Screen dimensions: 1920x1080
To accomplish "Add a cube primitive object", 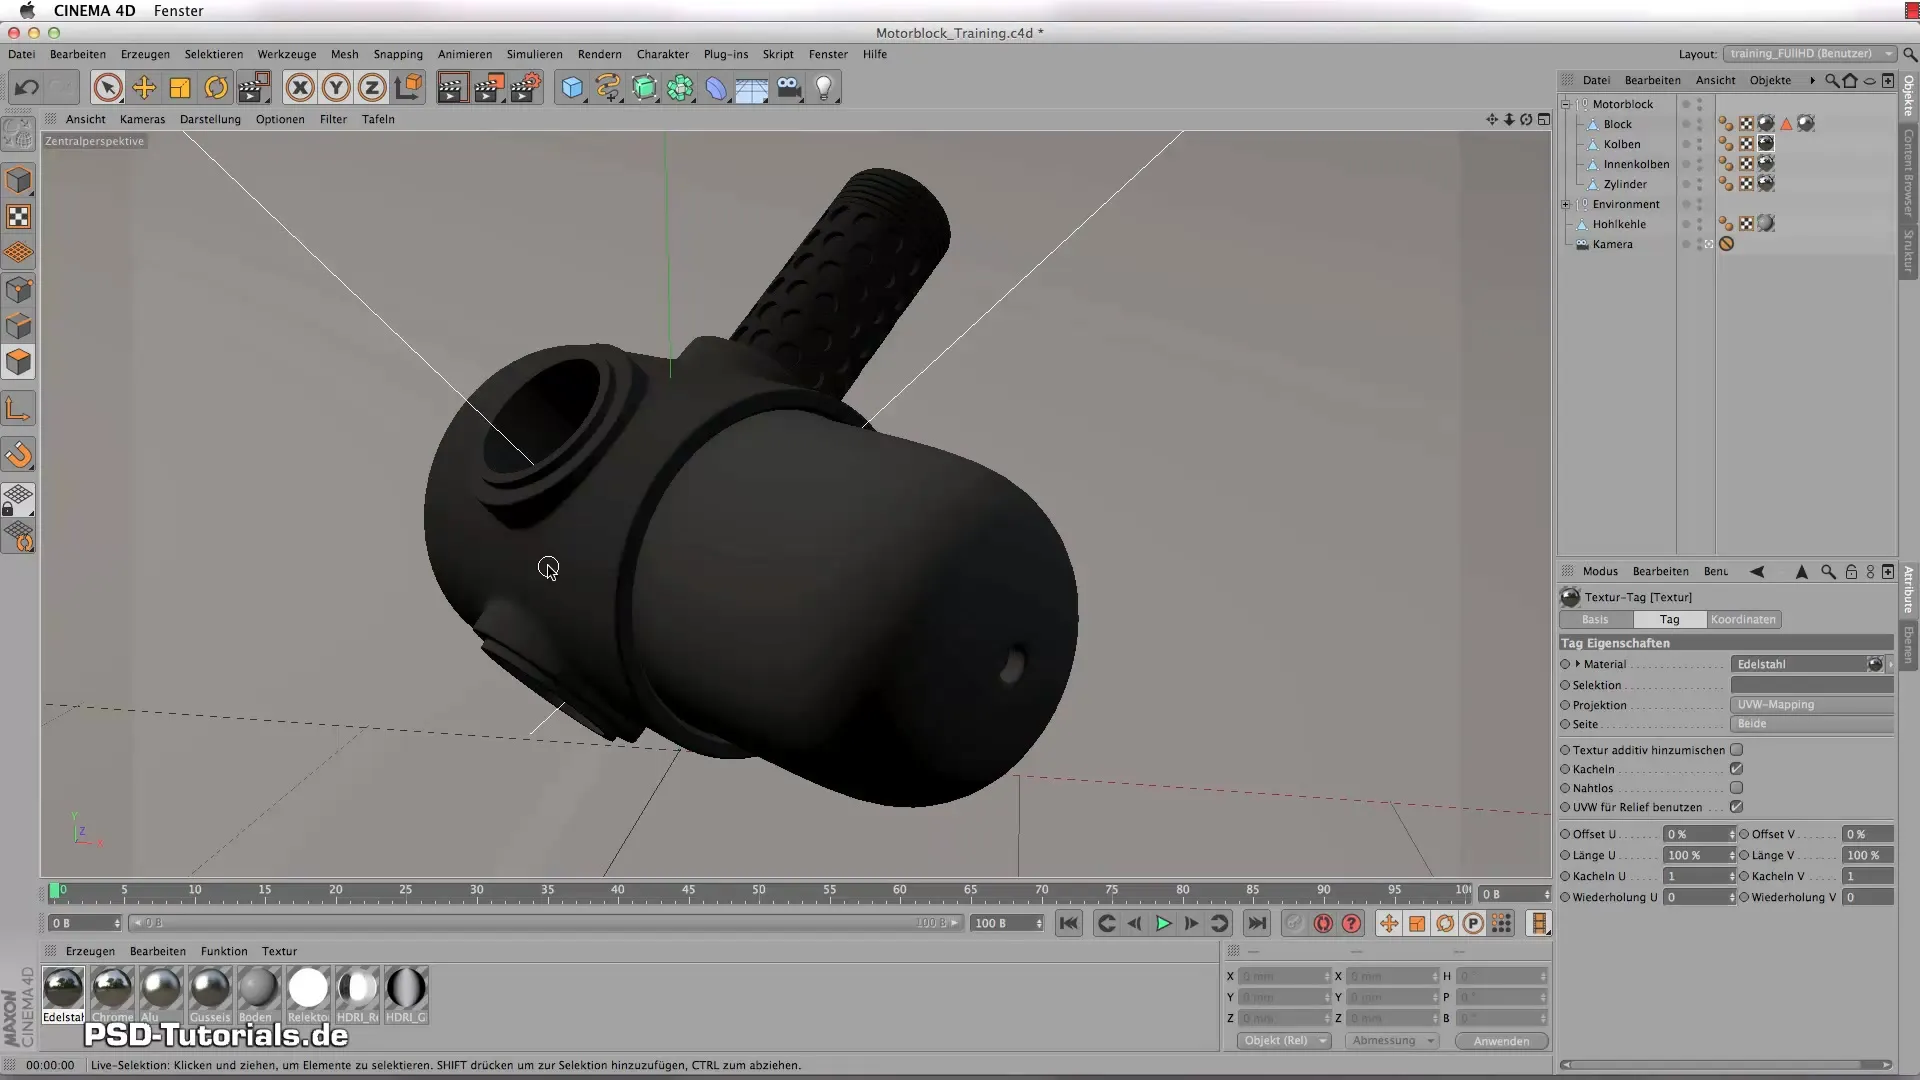I will click(x=571, y=88).
